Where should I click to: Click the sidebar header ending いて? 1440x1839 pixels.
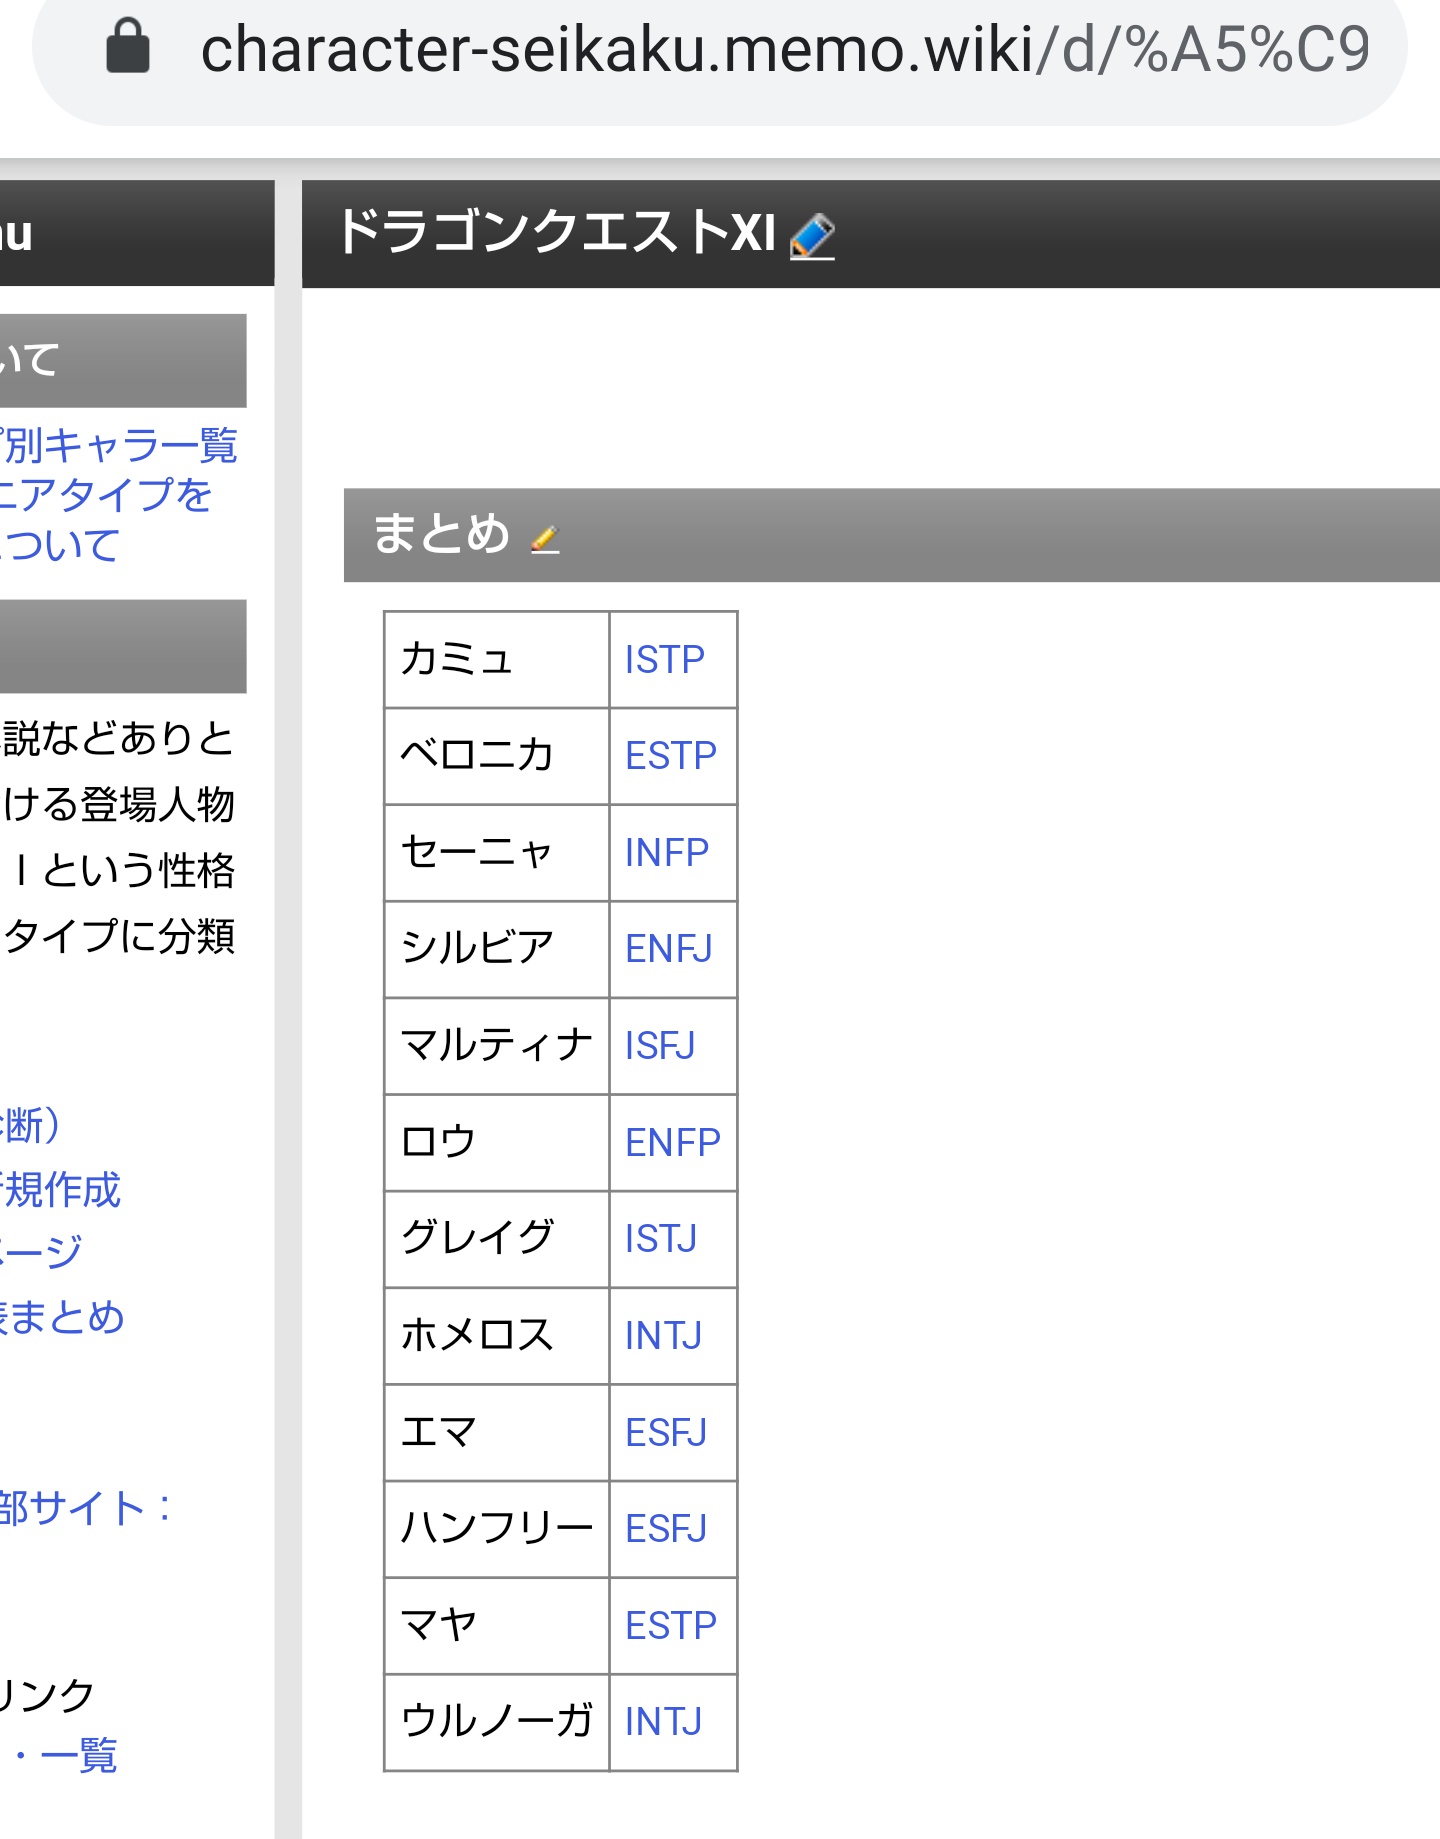point(123,360)
